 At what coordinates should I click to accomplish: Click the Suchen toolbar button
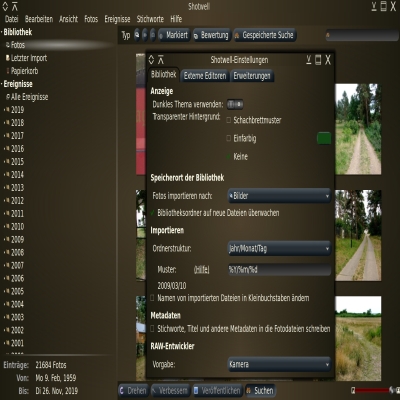tap(260, 391)
